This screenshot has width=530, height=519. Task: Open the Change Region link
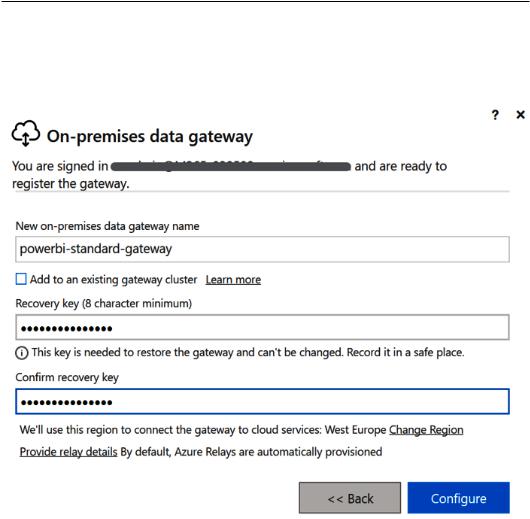(x=426, y=430)
